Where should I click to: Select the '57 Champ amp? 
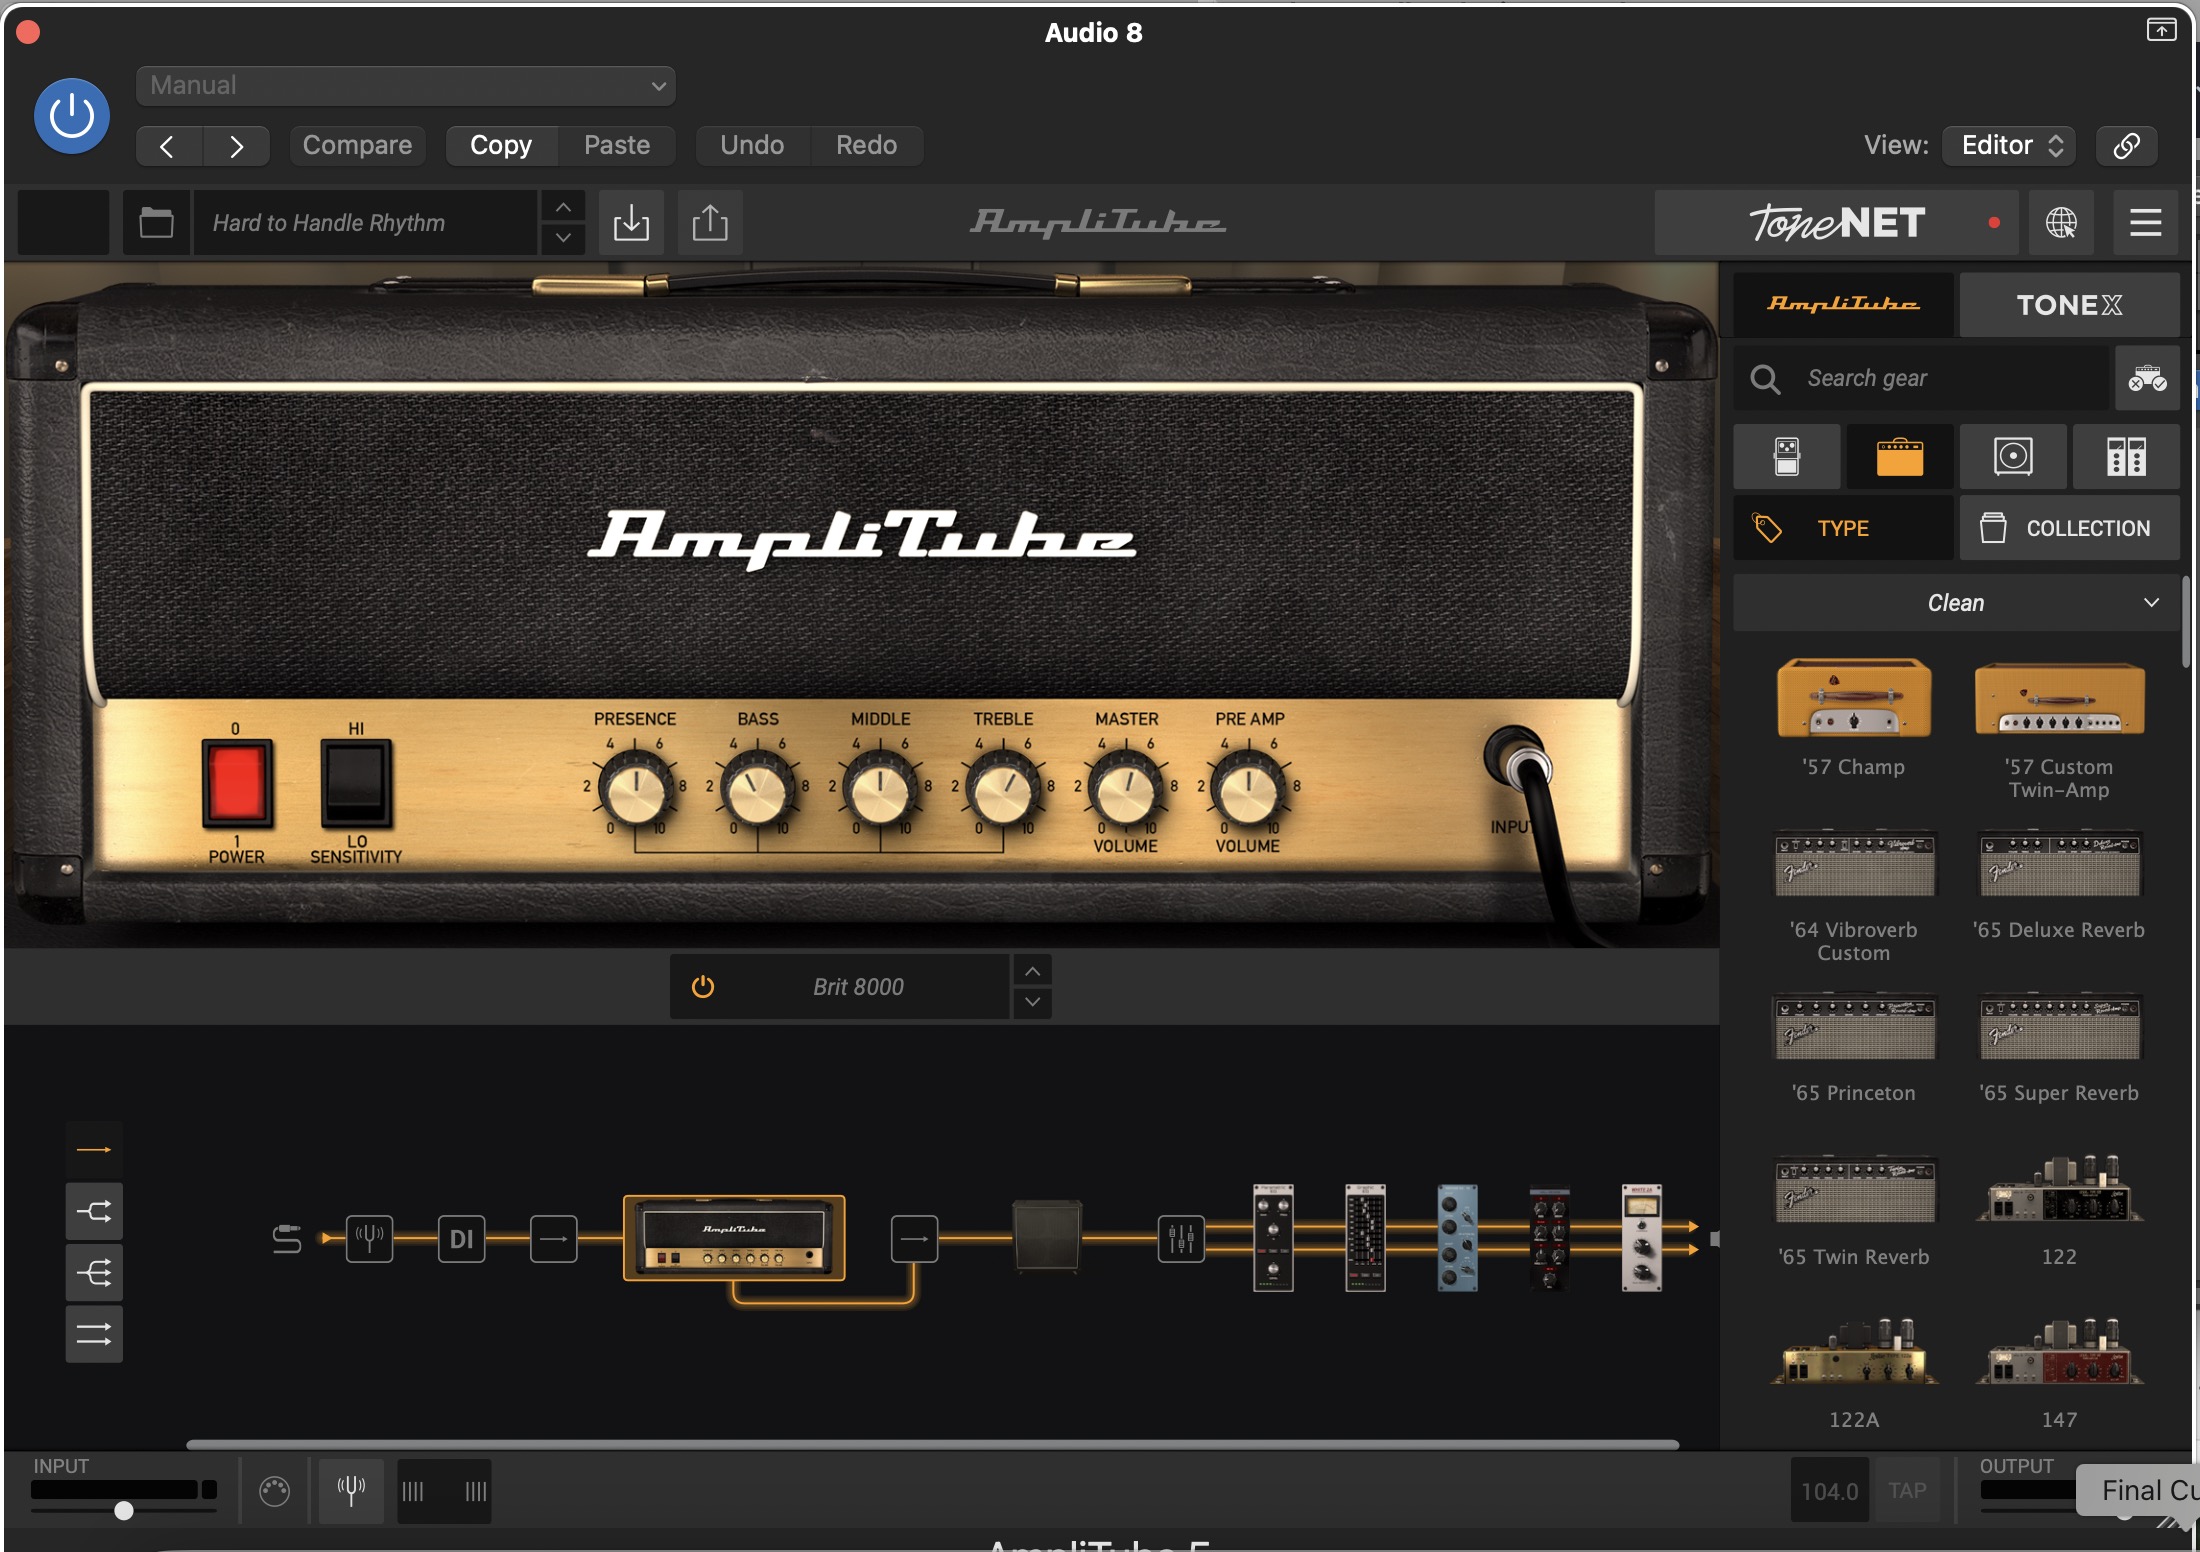tap(1854, 718)
